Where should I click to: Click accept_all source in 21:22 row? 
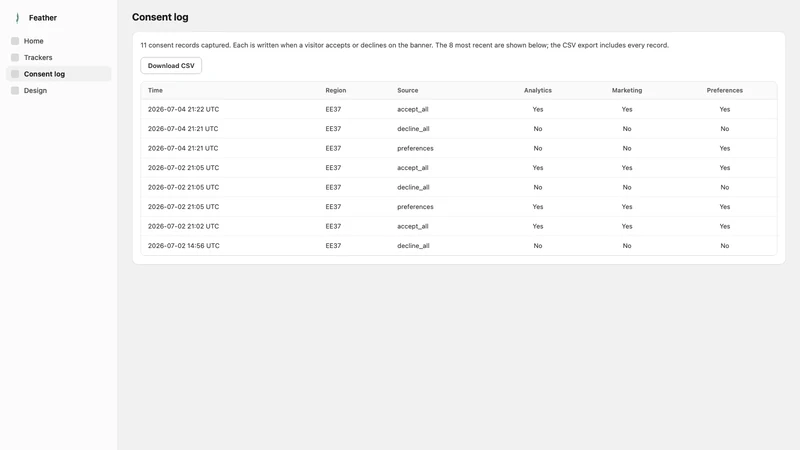point(413,109)
